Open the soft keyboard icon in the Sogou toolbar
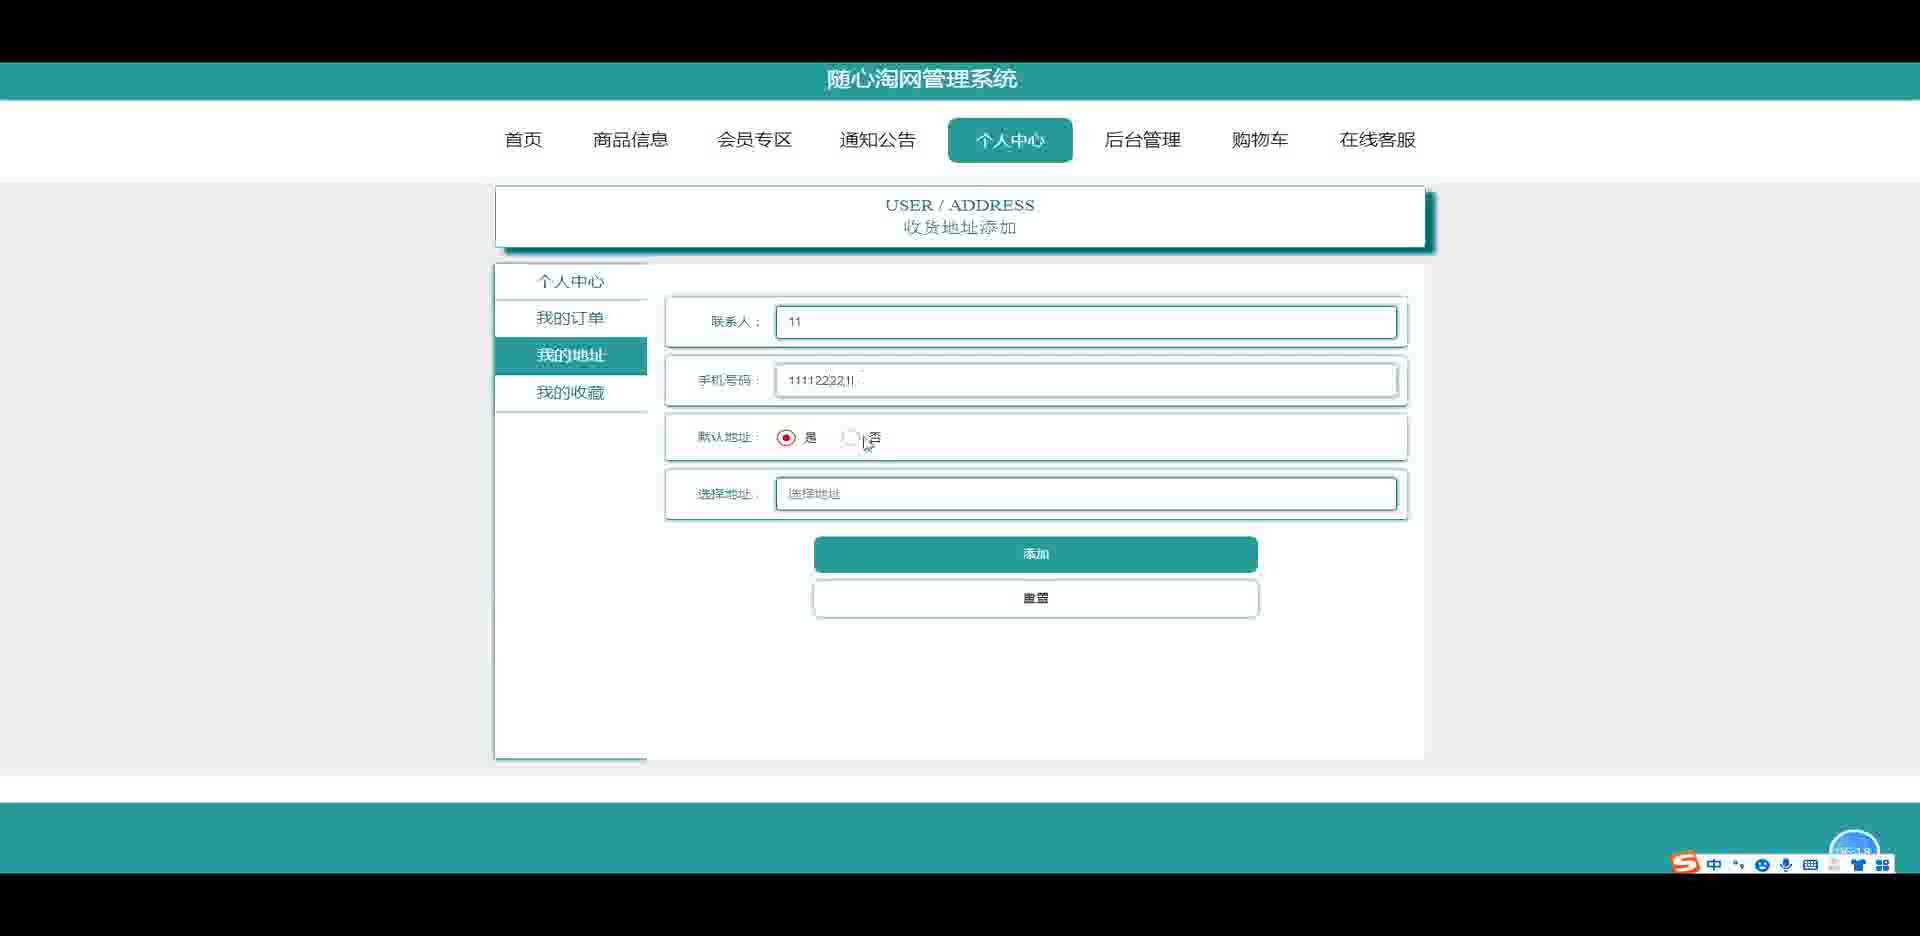Screen dimensions: 1920x936 click(x=1810, y=865)
